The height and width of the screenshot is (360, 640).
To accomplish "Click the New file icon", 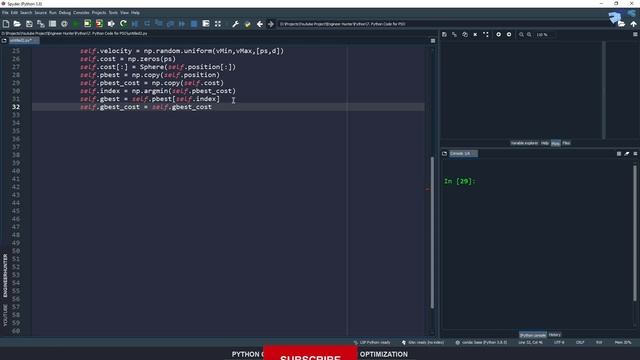I will (x=6, y=24).
